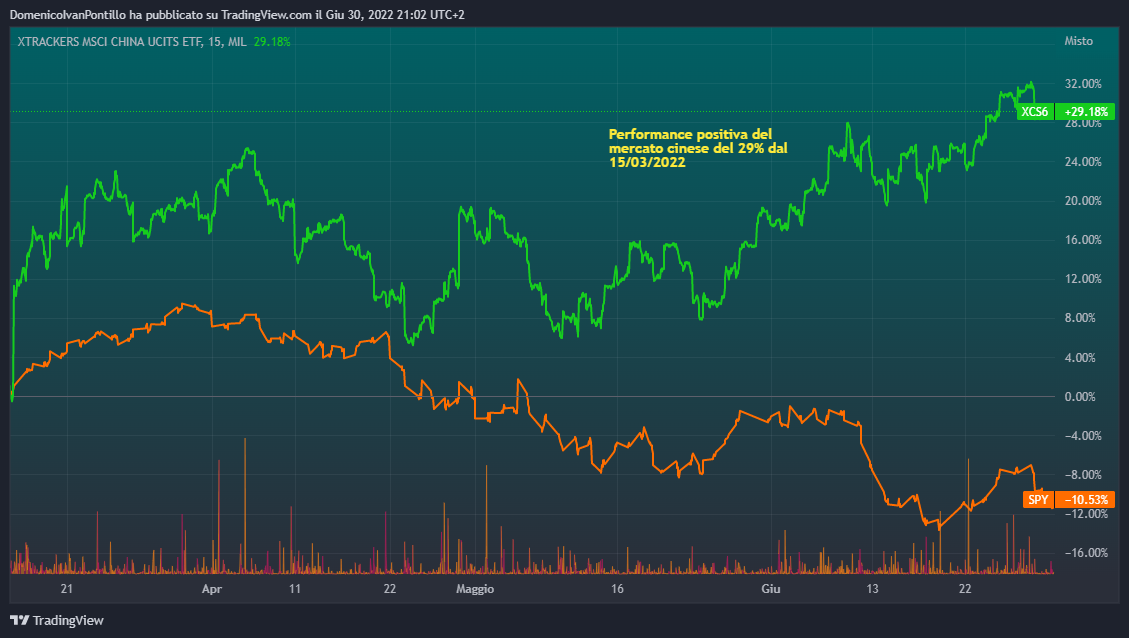Click the −16.00% axis label
1129x638 pixels.
tap(1086, 552)
